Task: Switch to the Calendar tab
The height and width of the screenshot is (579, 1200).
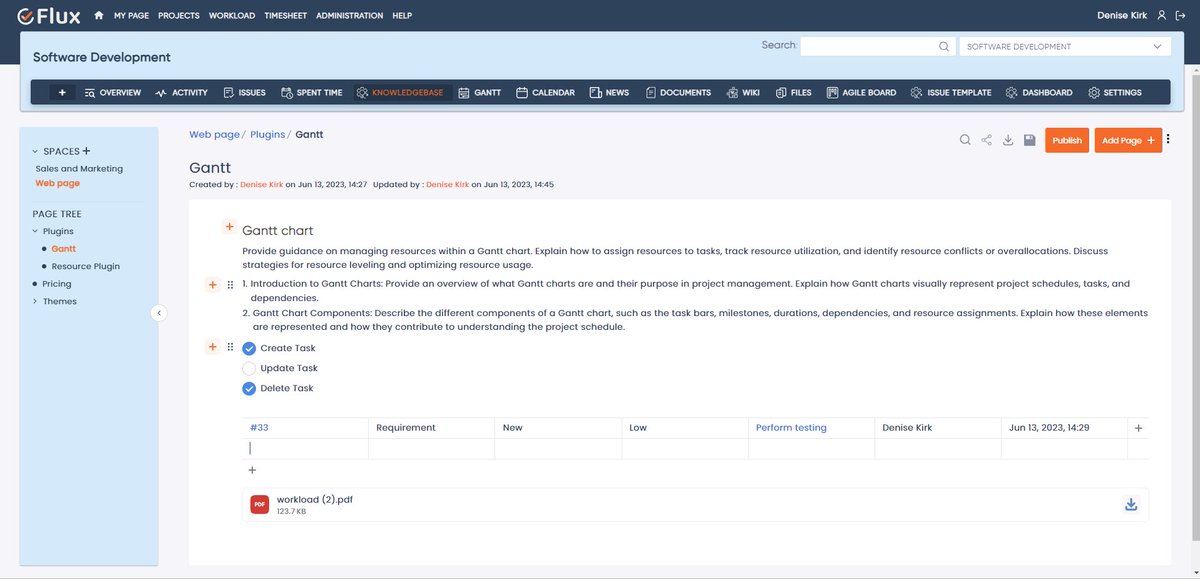Action: [x=545, y=92]
